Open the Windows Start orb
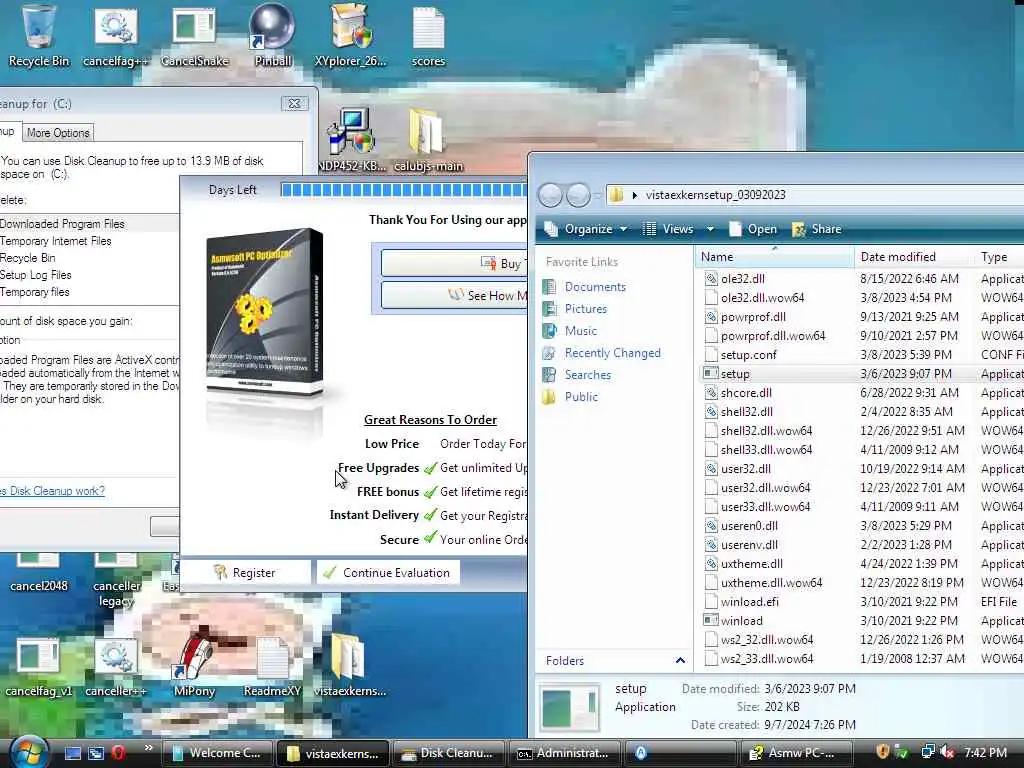 (x=27, y=752)
